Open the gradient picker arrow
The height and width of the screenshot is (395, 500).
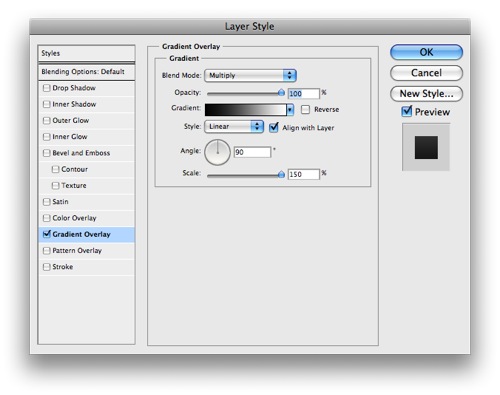coord(290,110)
